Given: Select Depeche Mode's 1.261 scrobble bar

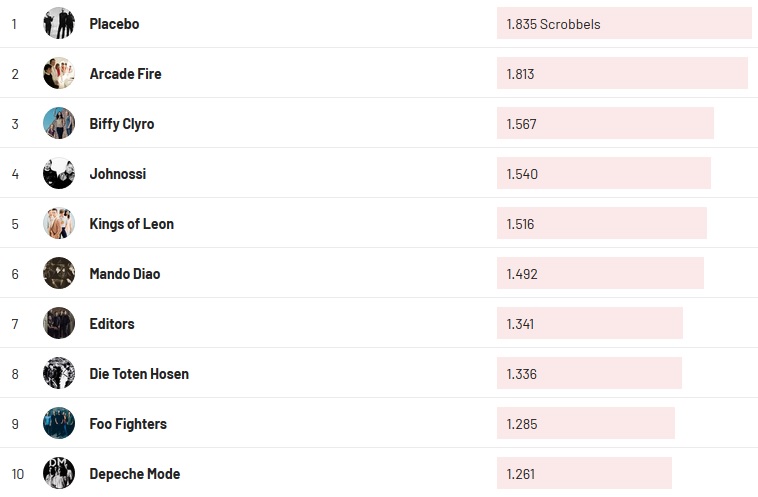Looking at the screenshot, I should pos(584,473).
